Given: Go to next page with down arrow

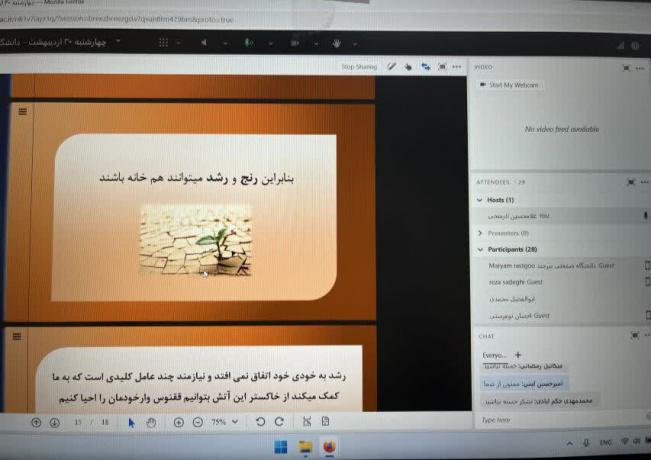Looking at the screenshot, I should [x=54, y=423].
